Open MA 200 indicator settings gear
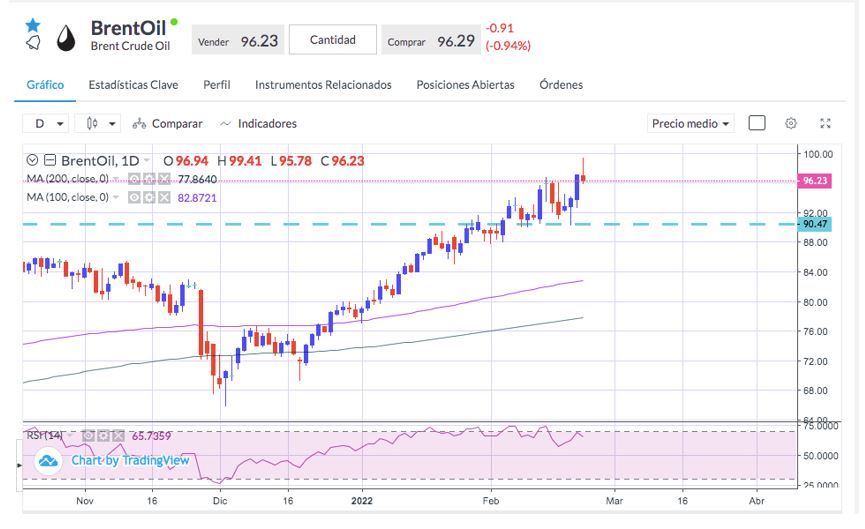The height and width of the screenshot is (529, 865). tap(149, 179)
